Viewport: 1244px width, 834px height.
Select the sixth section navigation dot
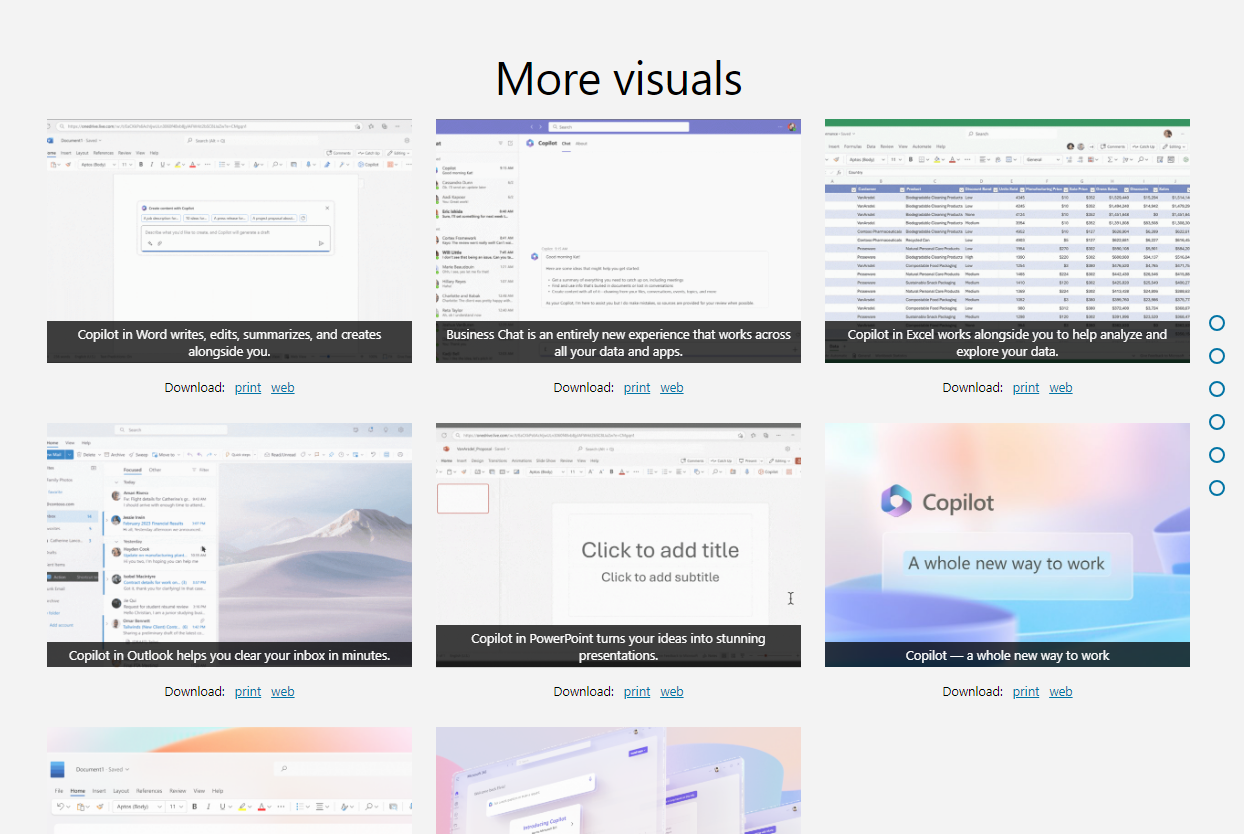pyautogui.click(x=1217, y=488)
